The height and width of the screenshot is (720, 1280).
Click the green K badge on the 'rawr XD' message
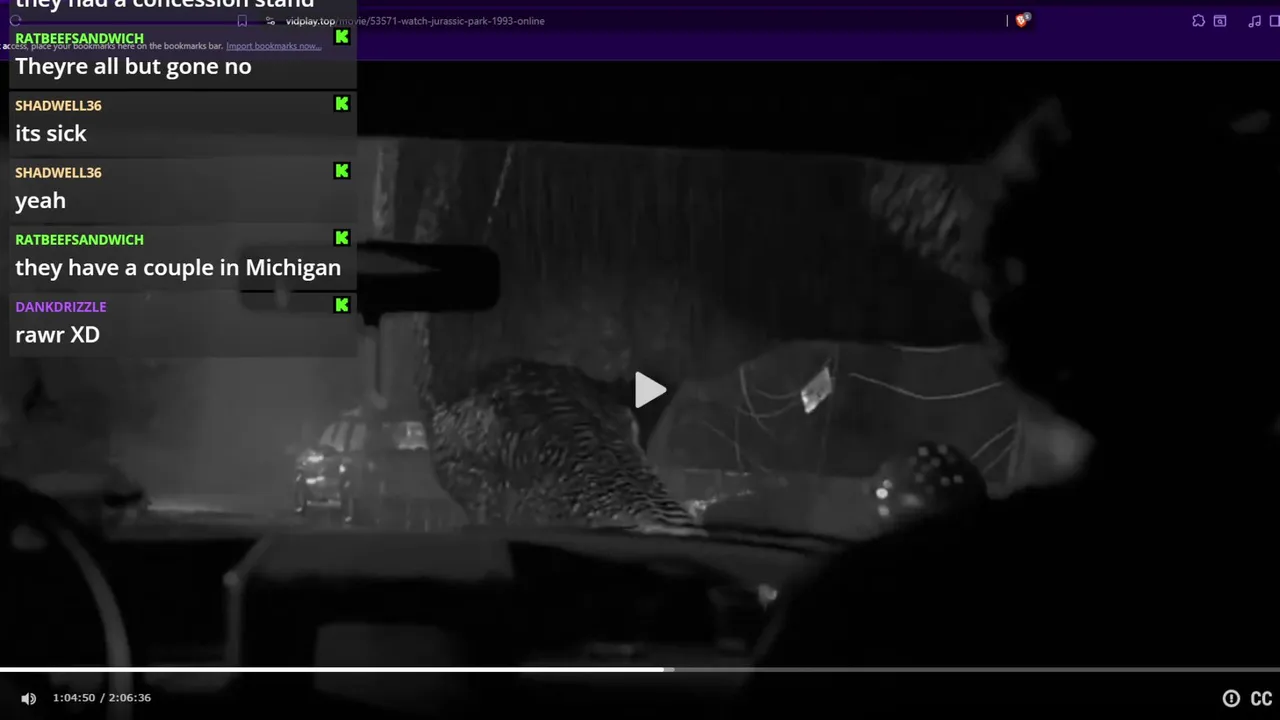coord(342,305)
